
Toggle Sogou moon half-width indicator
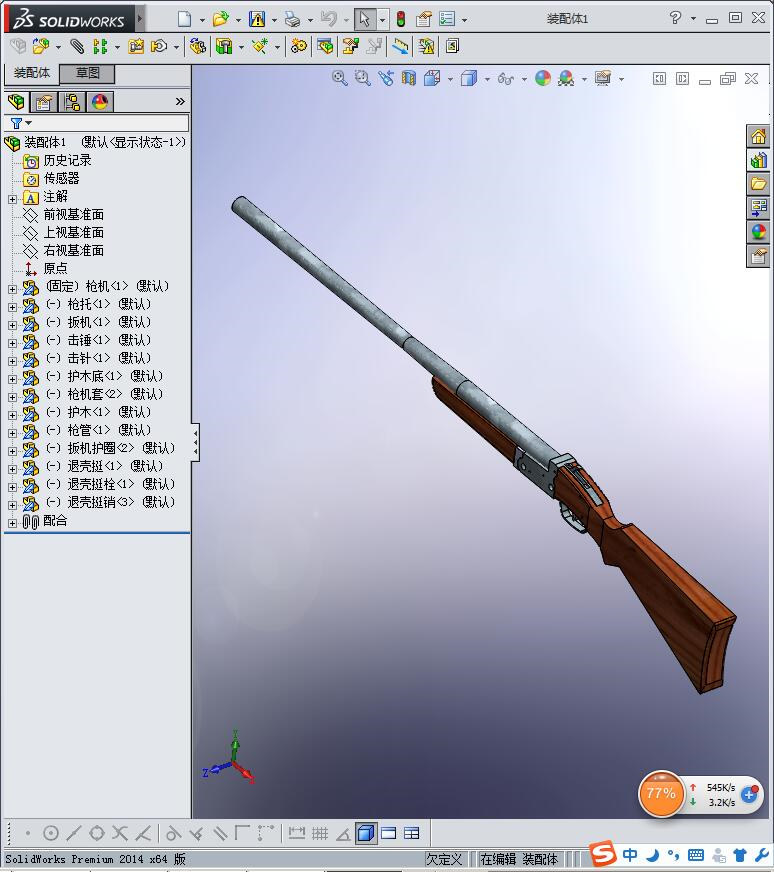pos(653,855)
